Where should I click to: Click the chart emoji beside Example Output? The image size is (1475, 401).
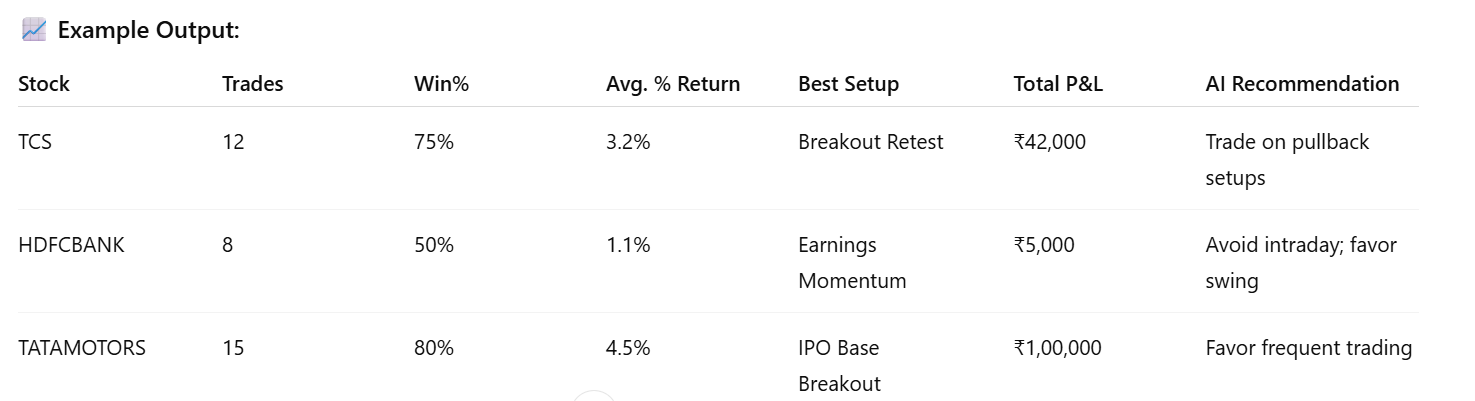(x=34, y=30)
